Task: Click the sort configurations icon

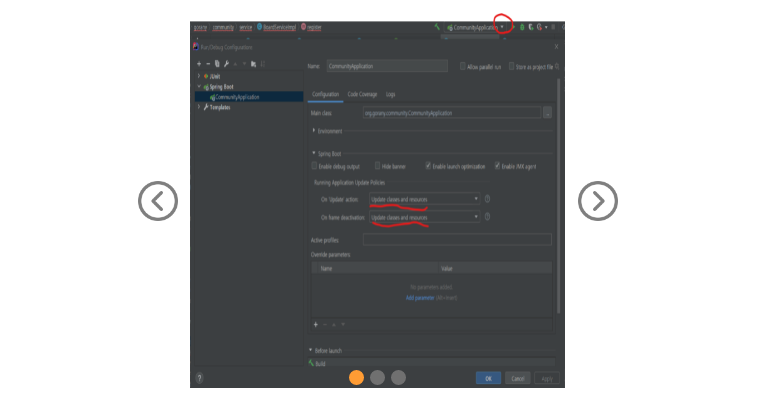Action: coord(262,64)
